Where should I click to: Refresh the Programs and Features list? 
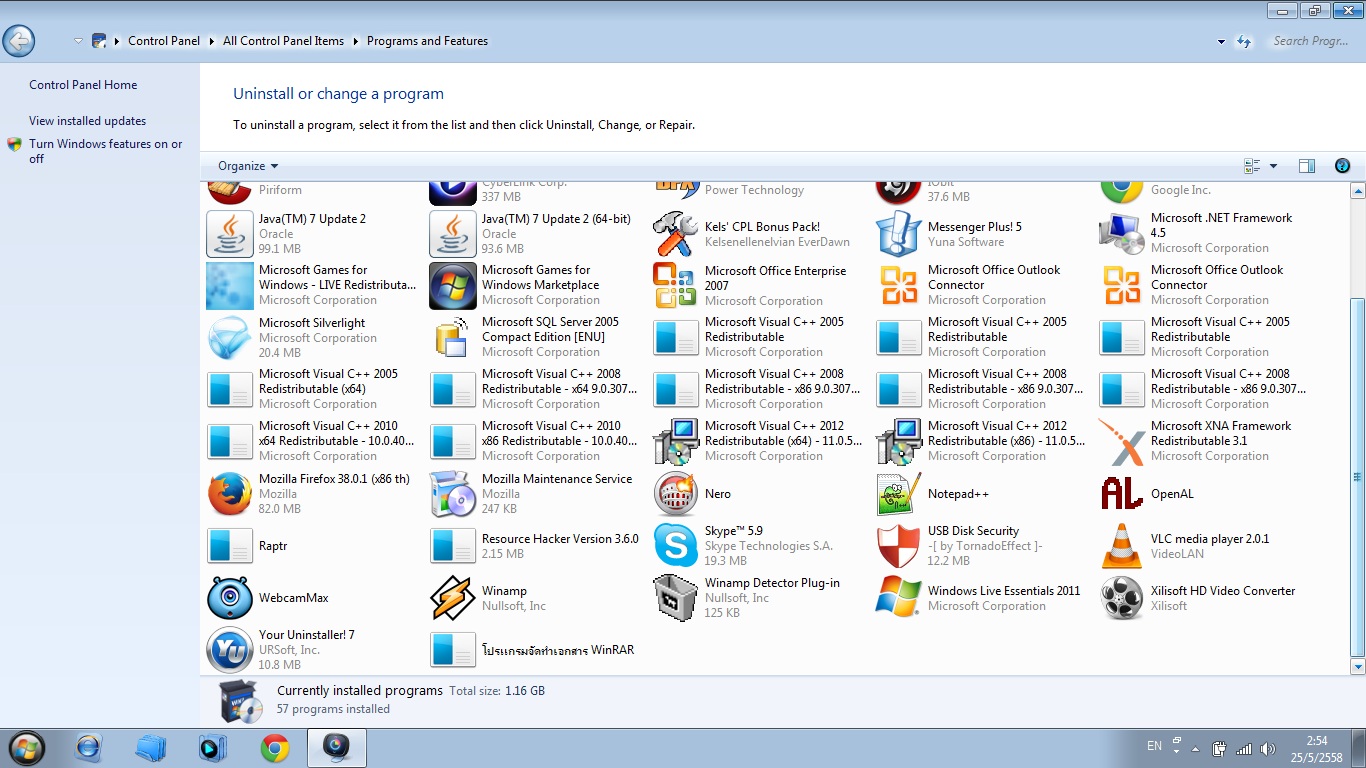pyautogui.click(x=1244, y=42)
